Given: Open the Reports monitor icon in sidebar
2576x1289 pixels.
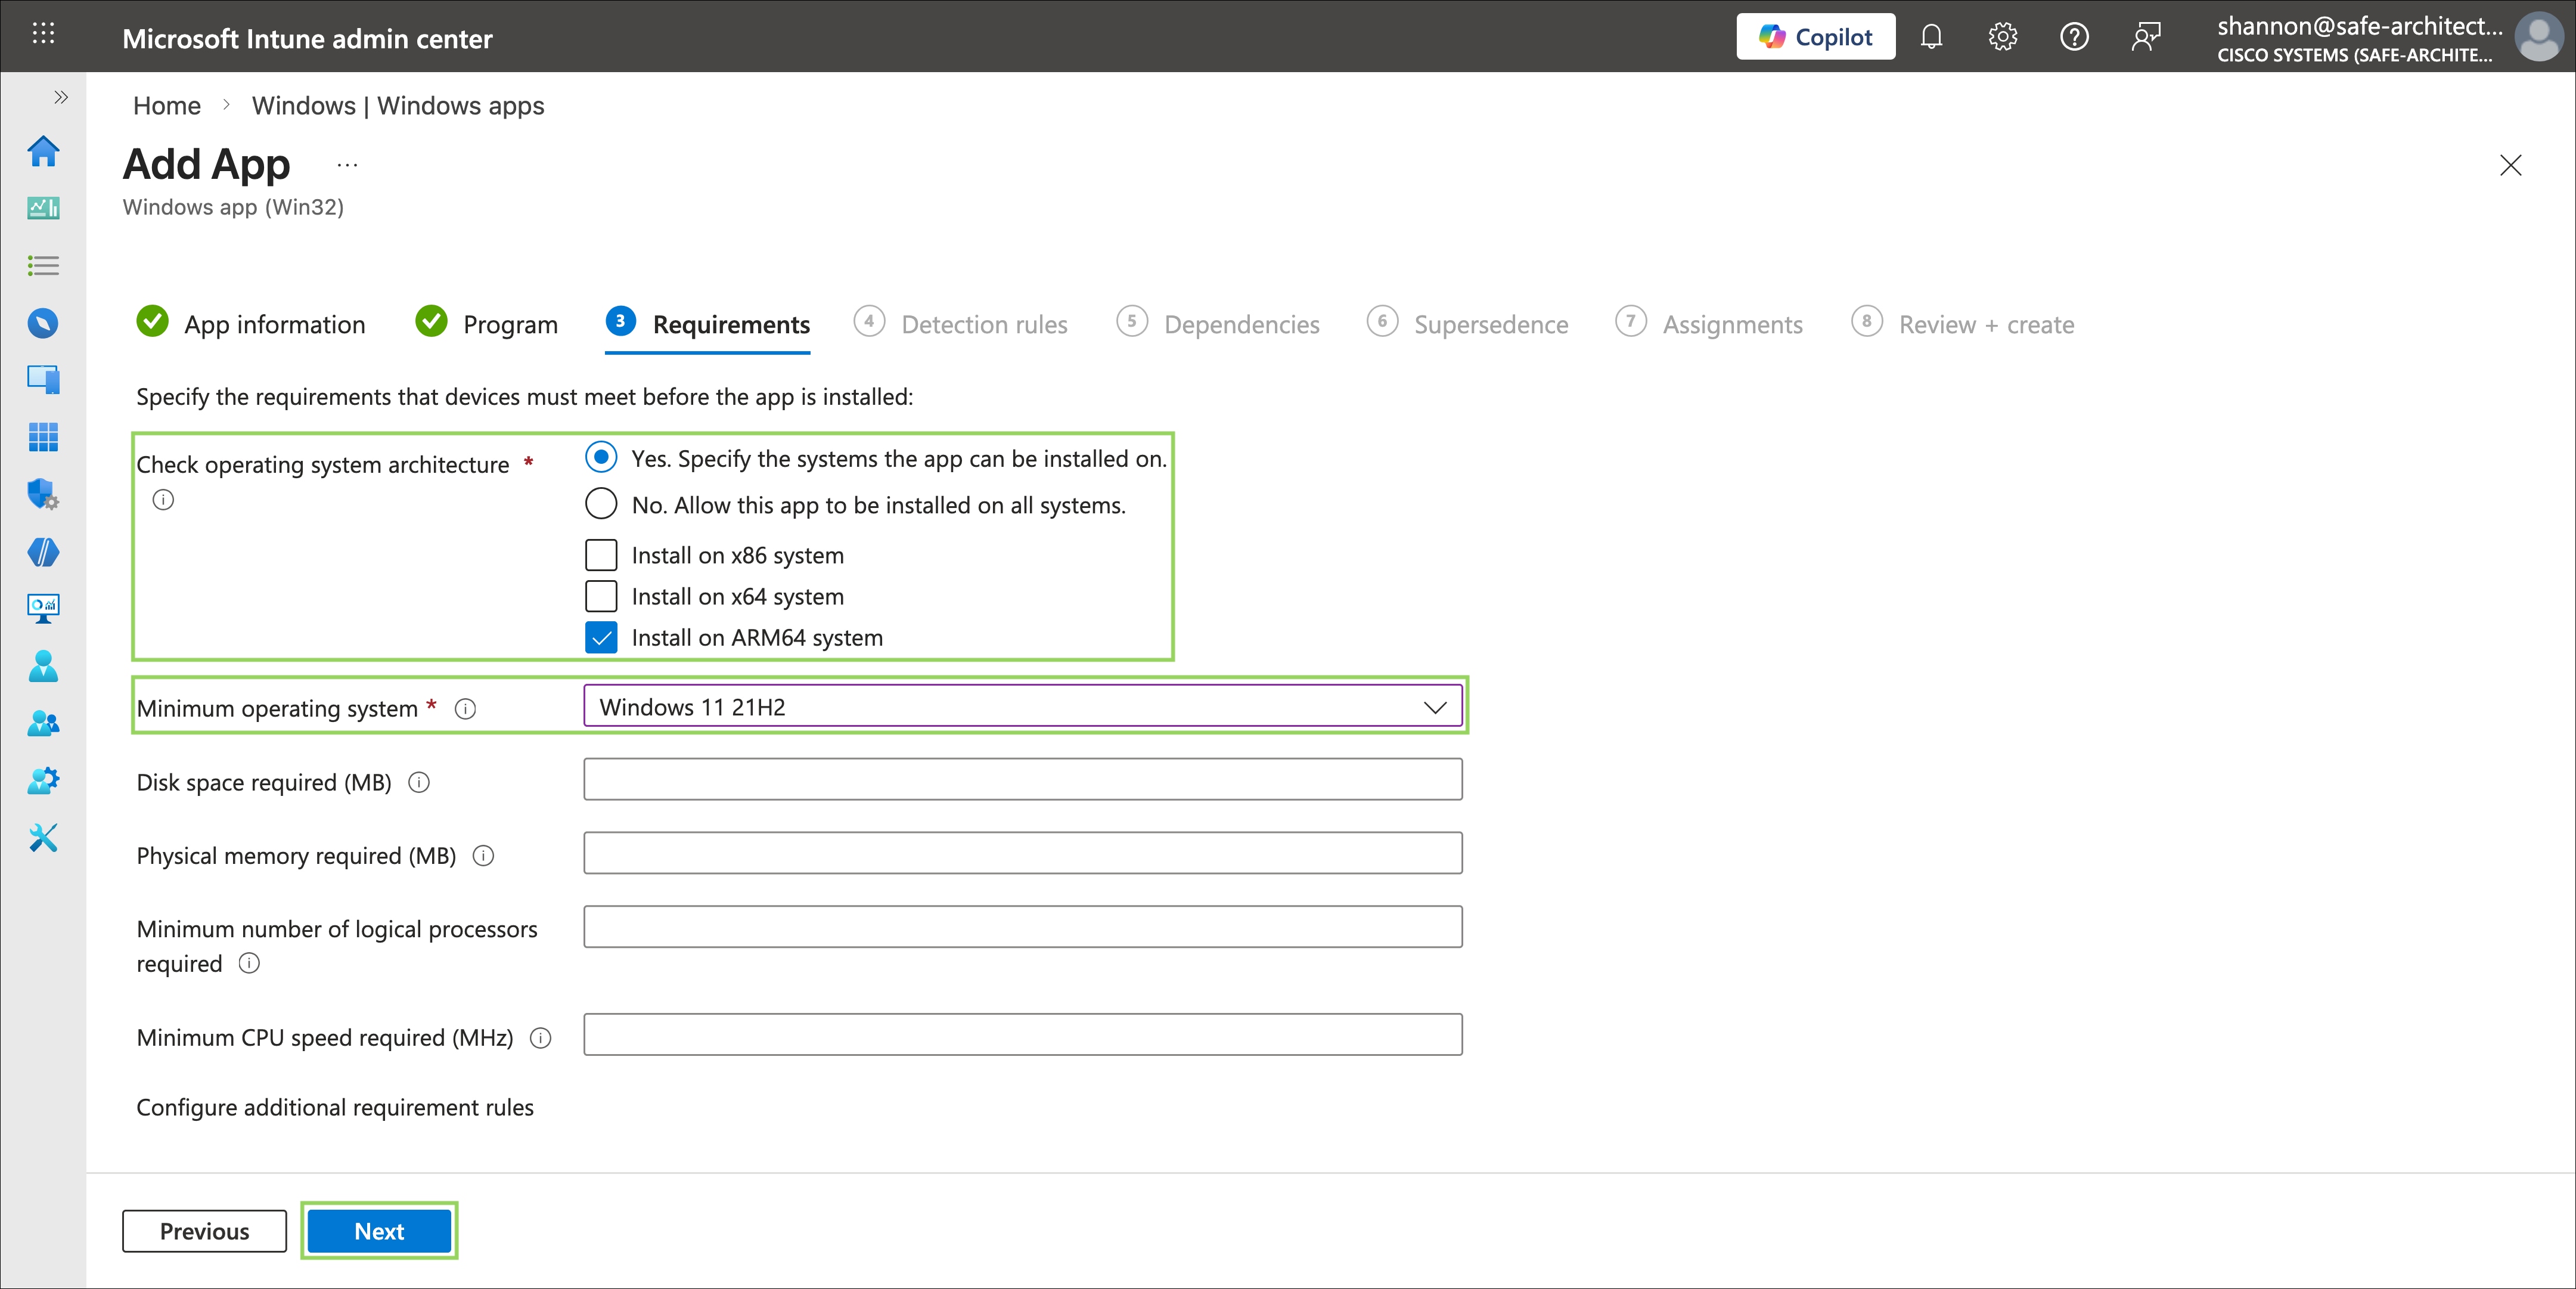Looking at the screenshot, I should [43, 609].
